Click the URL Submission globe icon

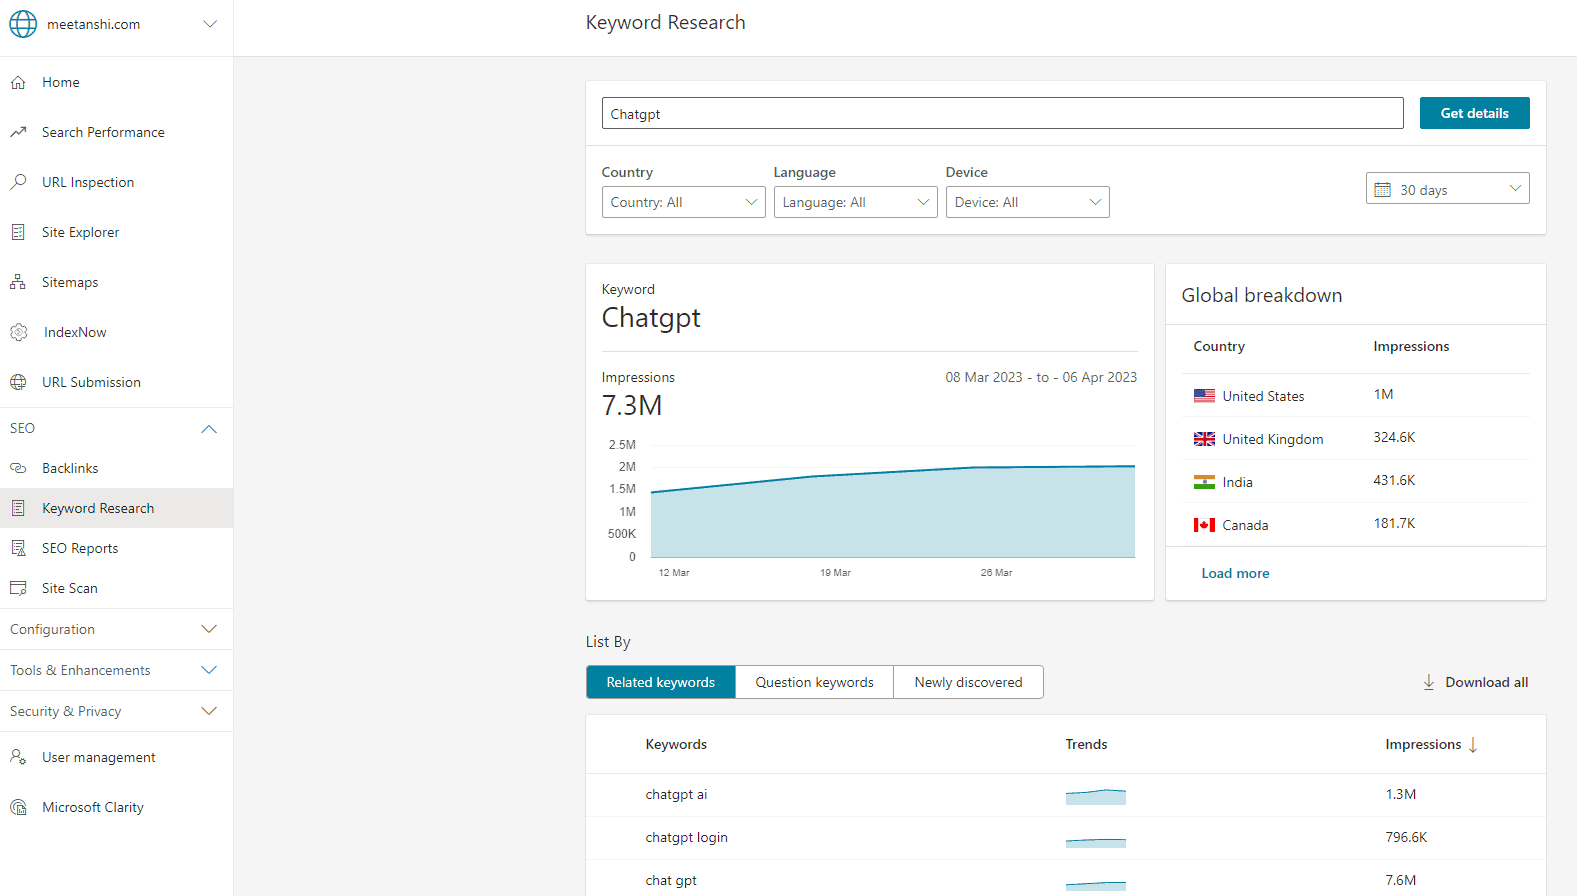tap(18, 382)
